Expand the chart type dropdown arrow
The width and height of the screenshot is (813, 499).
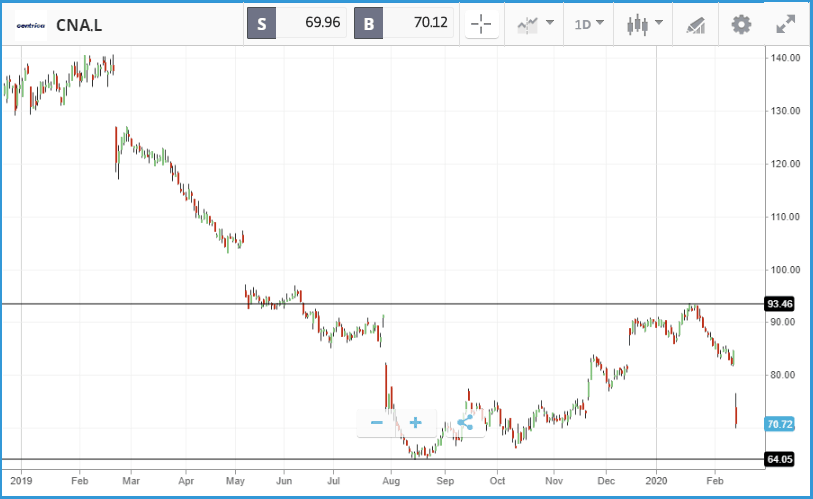pyautogui.click(x=659, y=23)
